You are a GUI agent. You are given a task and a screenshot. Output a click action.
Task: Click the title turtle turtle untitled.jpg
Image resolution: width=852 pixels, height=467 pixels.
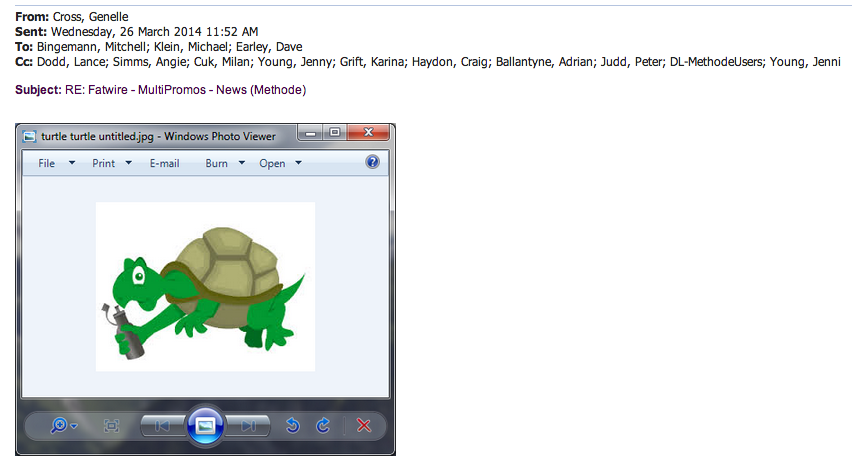pyautogui.click(x=97, y=136)
